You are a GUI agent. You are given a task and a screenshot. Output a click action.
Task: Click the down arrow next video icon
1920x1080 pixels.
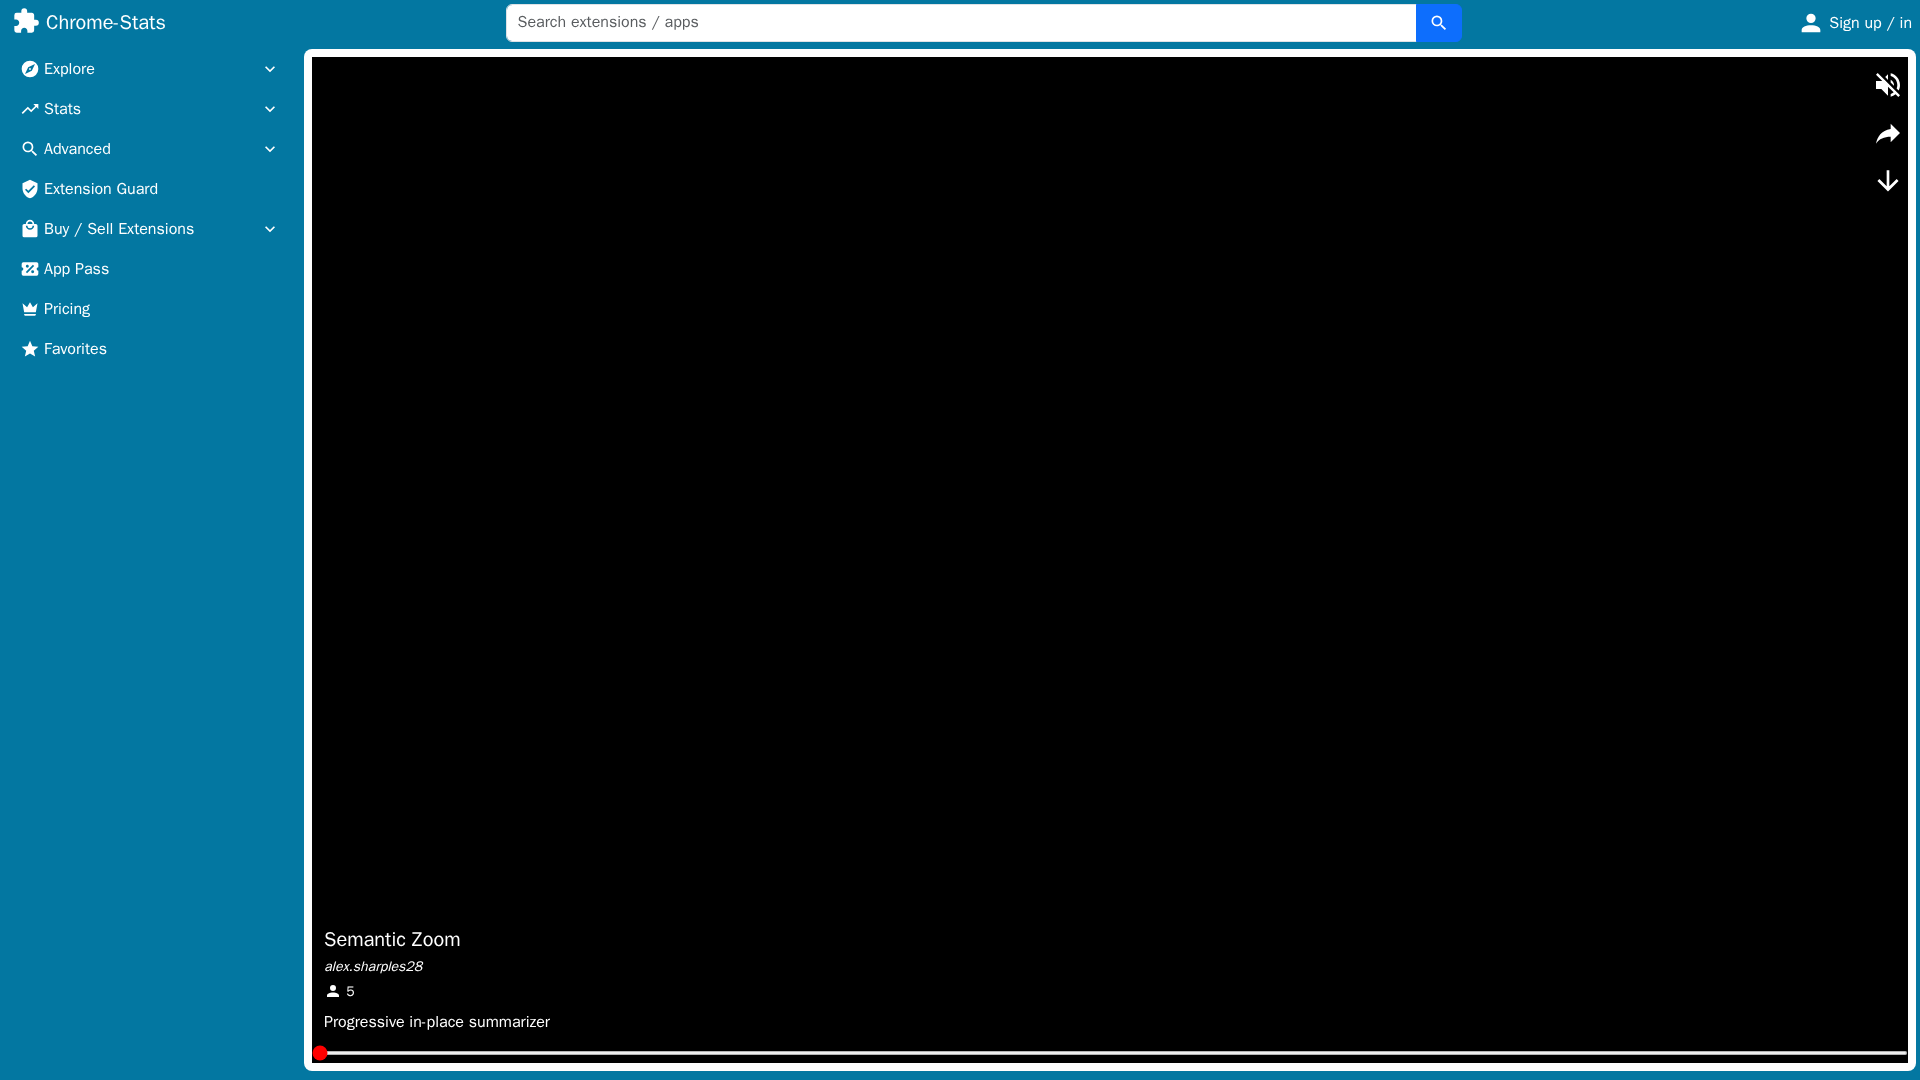tap(1887, 181)
